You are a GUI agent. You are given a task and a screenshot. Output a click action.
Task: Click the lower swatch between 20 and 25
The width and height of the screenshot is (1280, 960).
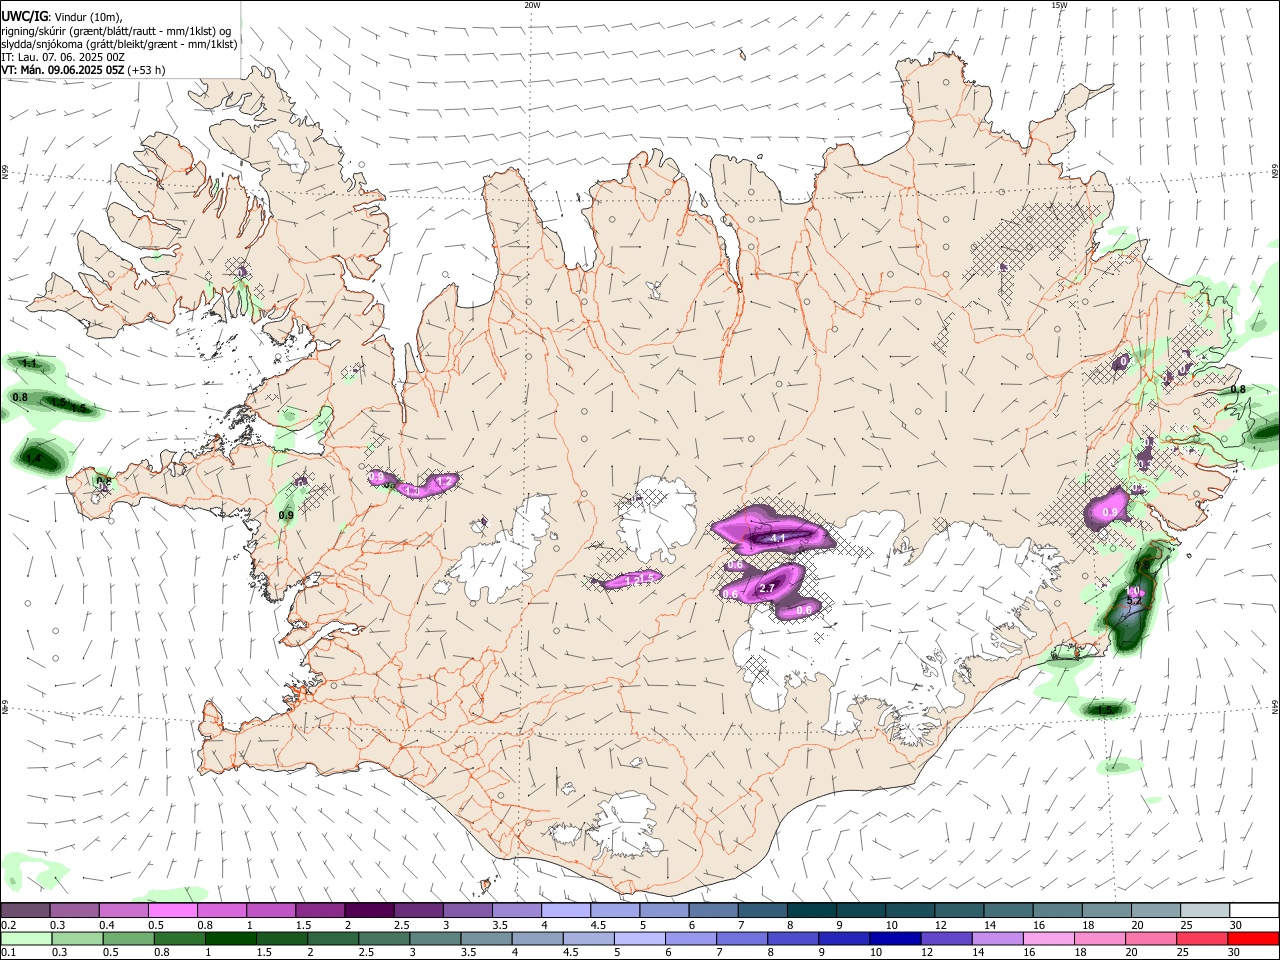(1150, 938)
